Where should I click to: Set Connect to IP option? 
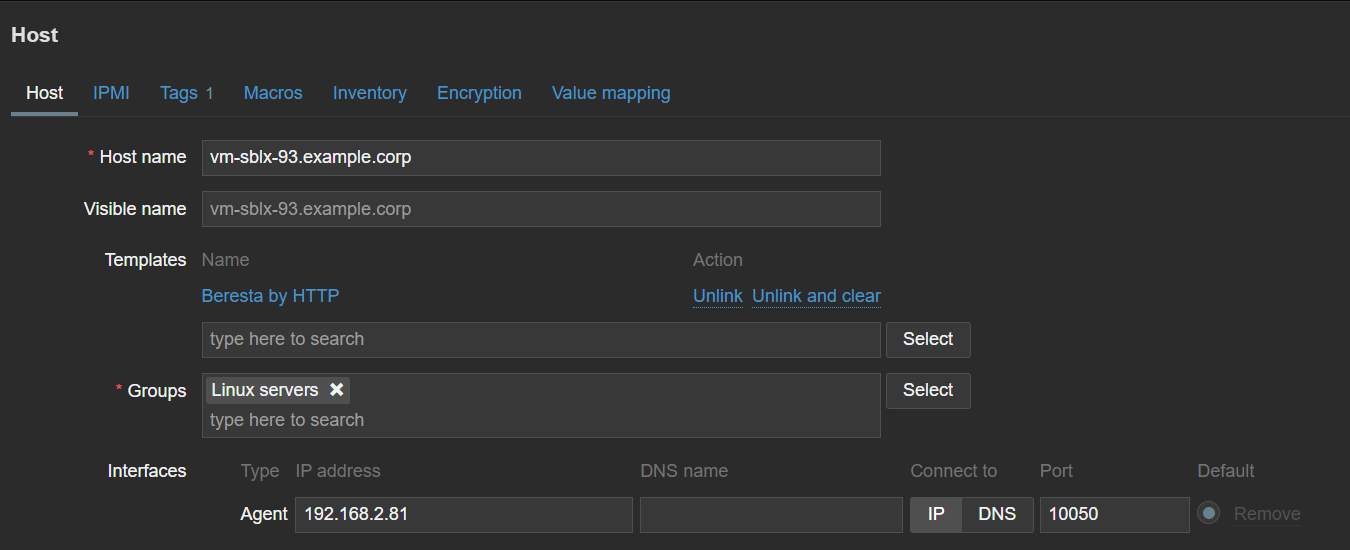point(936,514)
